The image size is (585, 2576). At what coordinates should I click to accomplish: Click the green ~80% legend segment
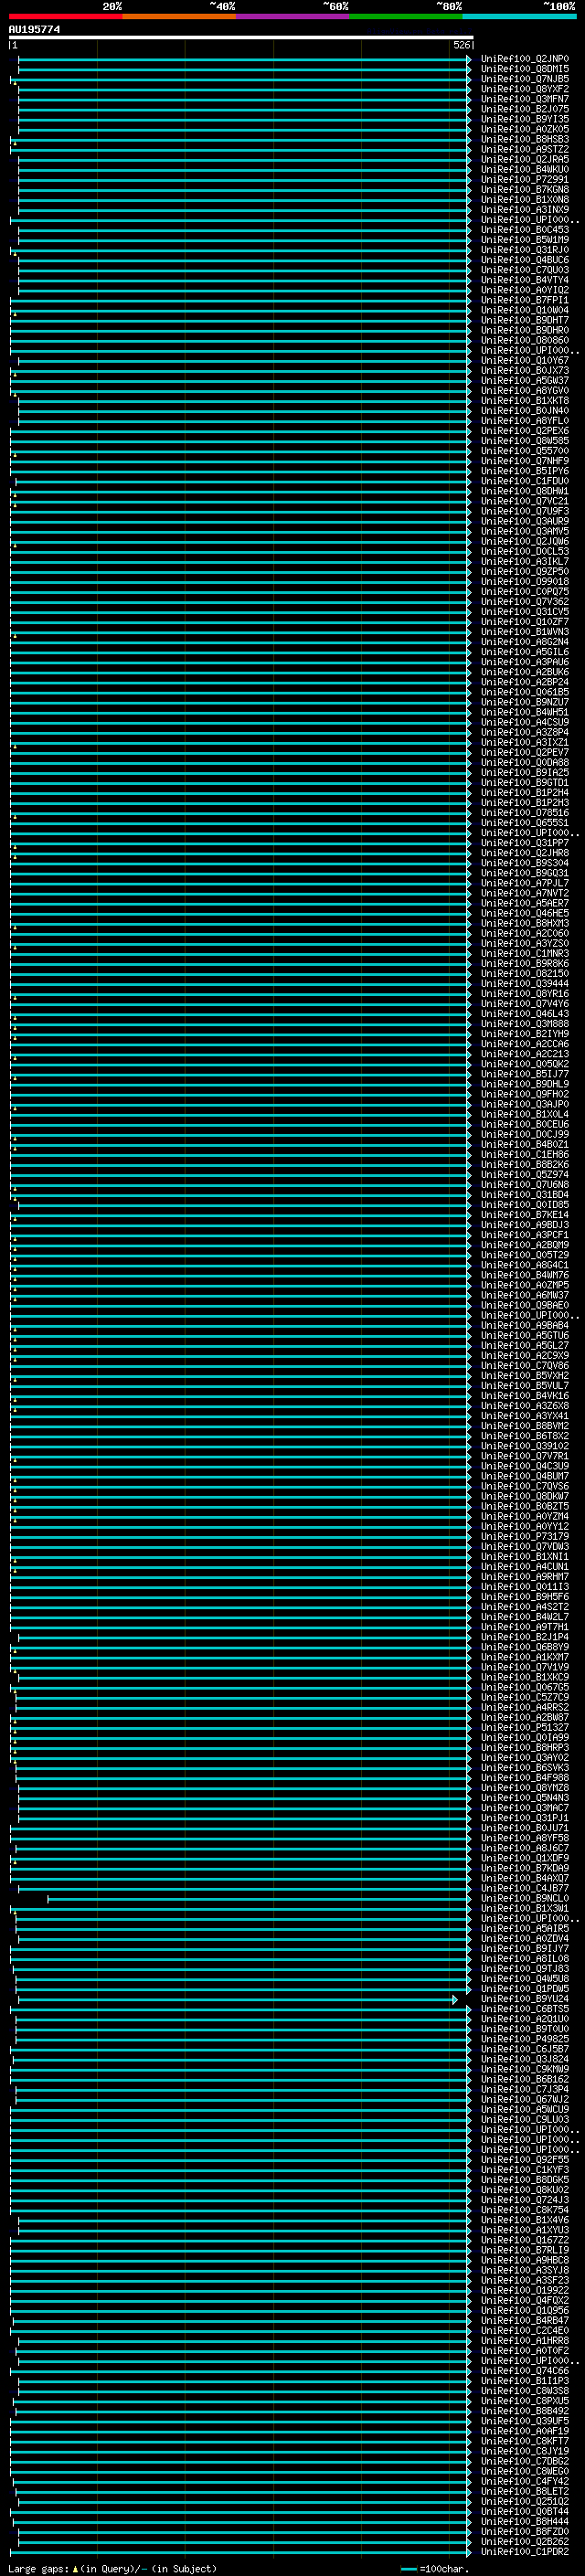pyautogui.click(x=406, y=16)
